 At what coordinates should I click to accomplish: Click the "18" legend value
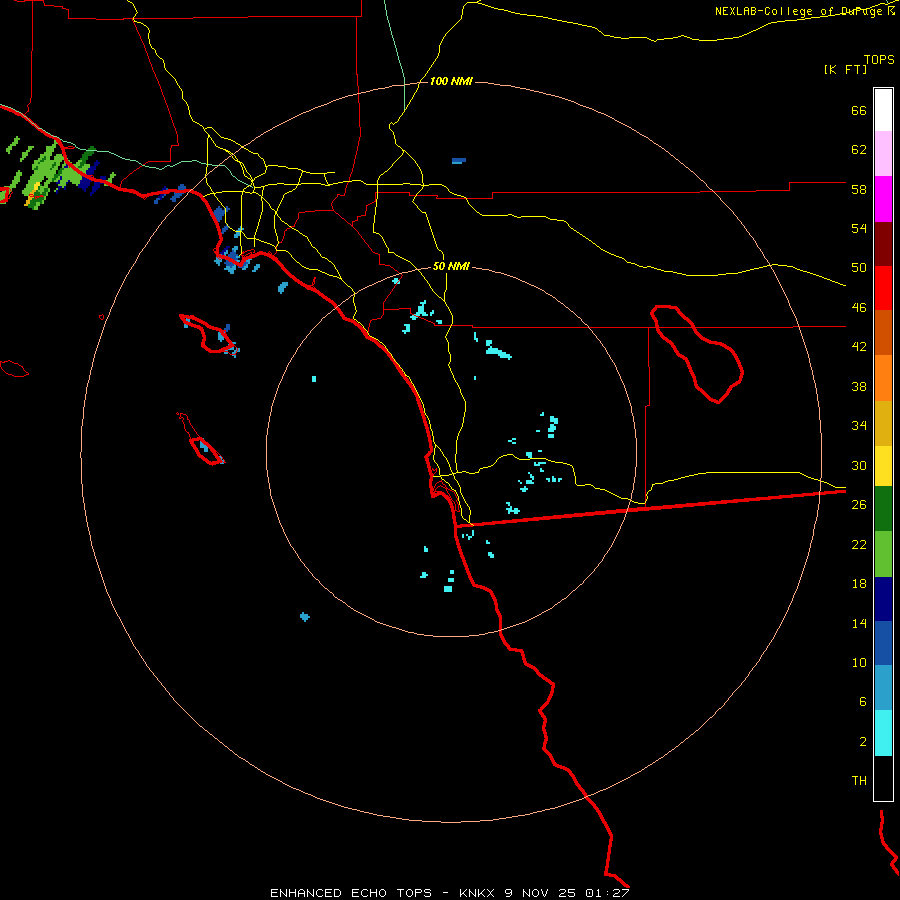tap(859, 584)
